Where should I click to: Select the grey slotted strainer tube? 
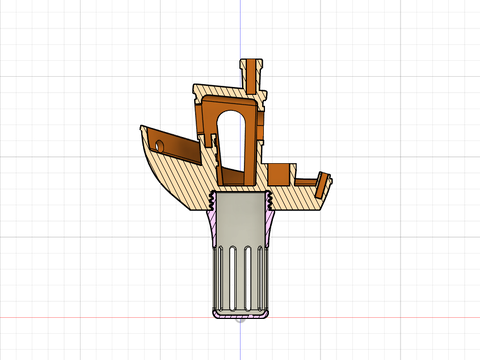coord(240,253)
